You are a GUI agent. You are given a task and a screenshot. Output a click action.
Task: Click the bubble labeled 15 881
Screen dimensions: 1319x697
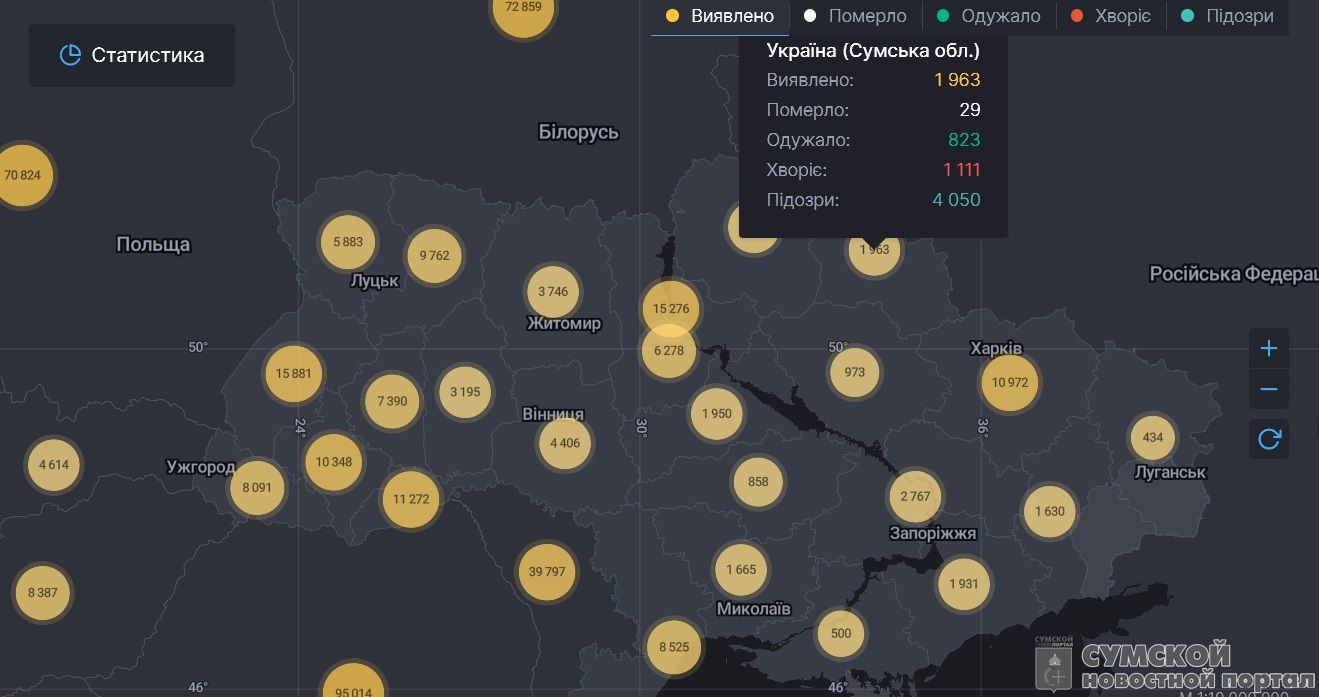[293, 373]
